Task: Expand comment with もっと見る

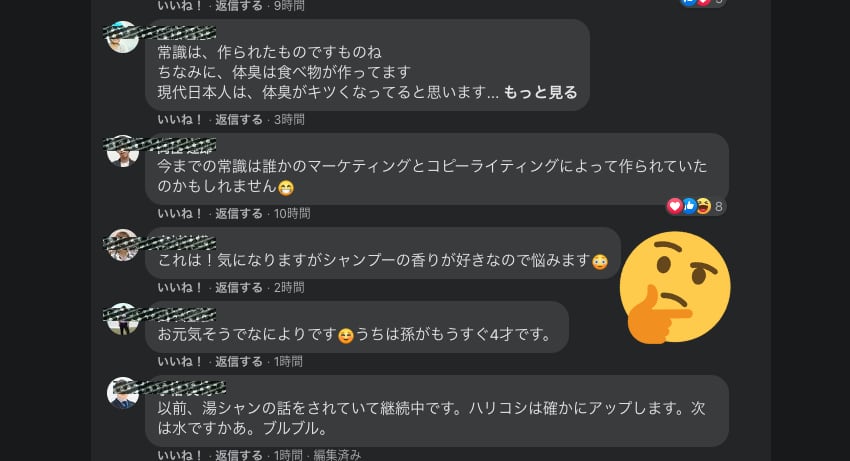Action: (540, 92)
